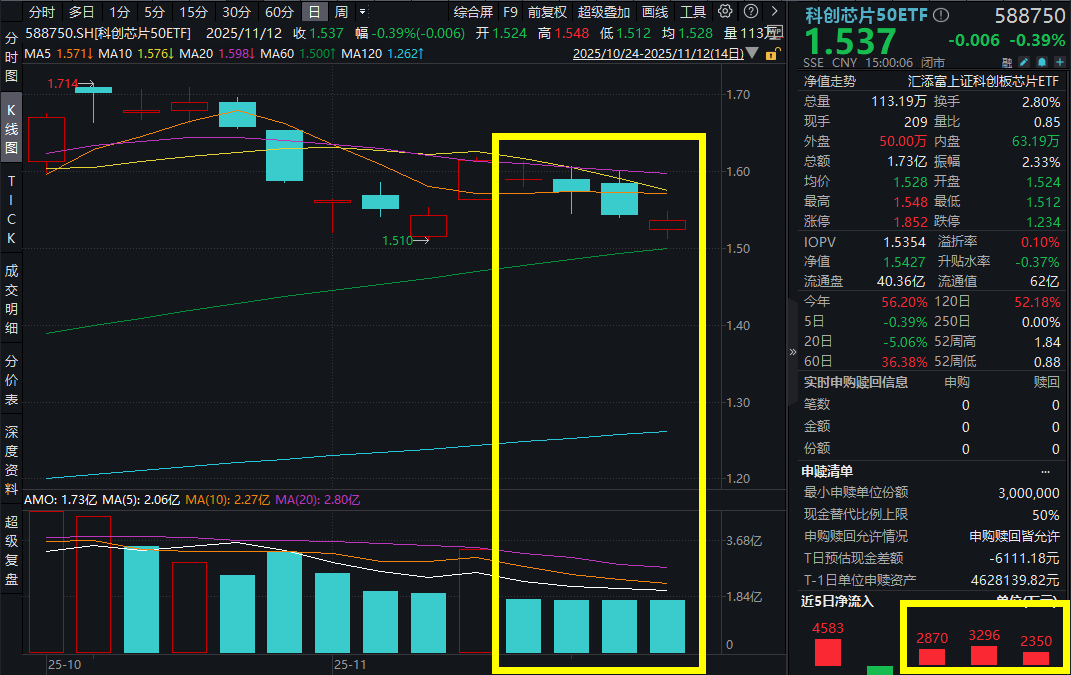Open the settings gear icon on the toolbar
The image size is (1071, 675).
point(725,12)
